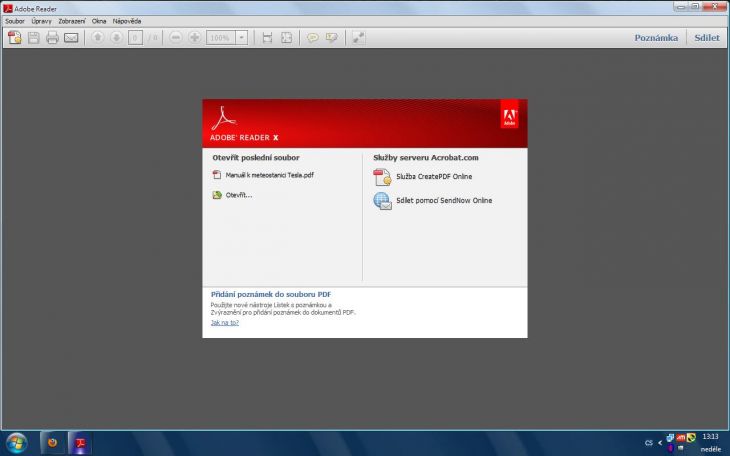
Task: Click the Adobe Reader title bar icon
Action: (x=8, y=8)
